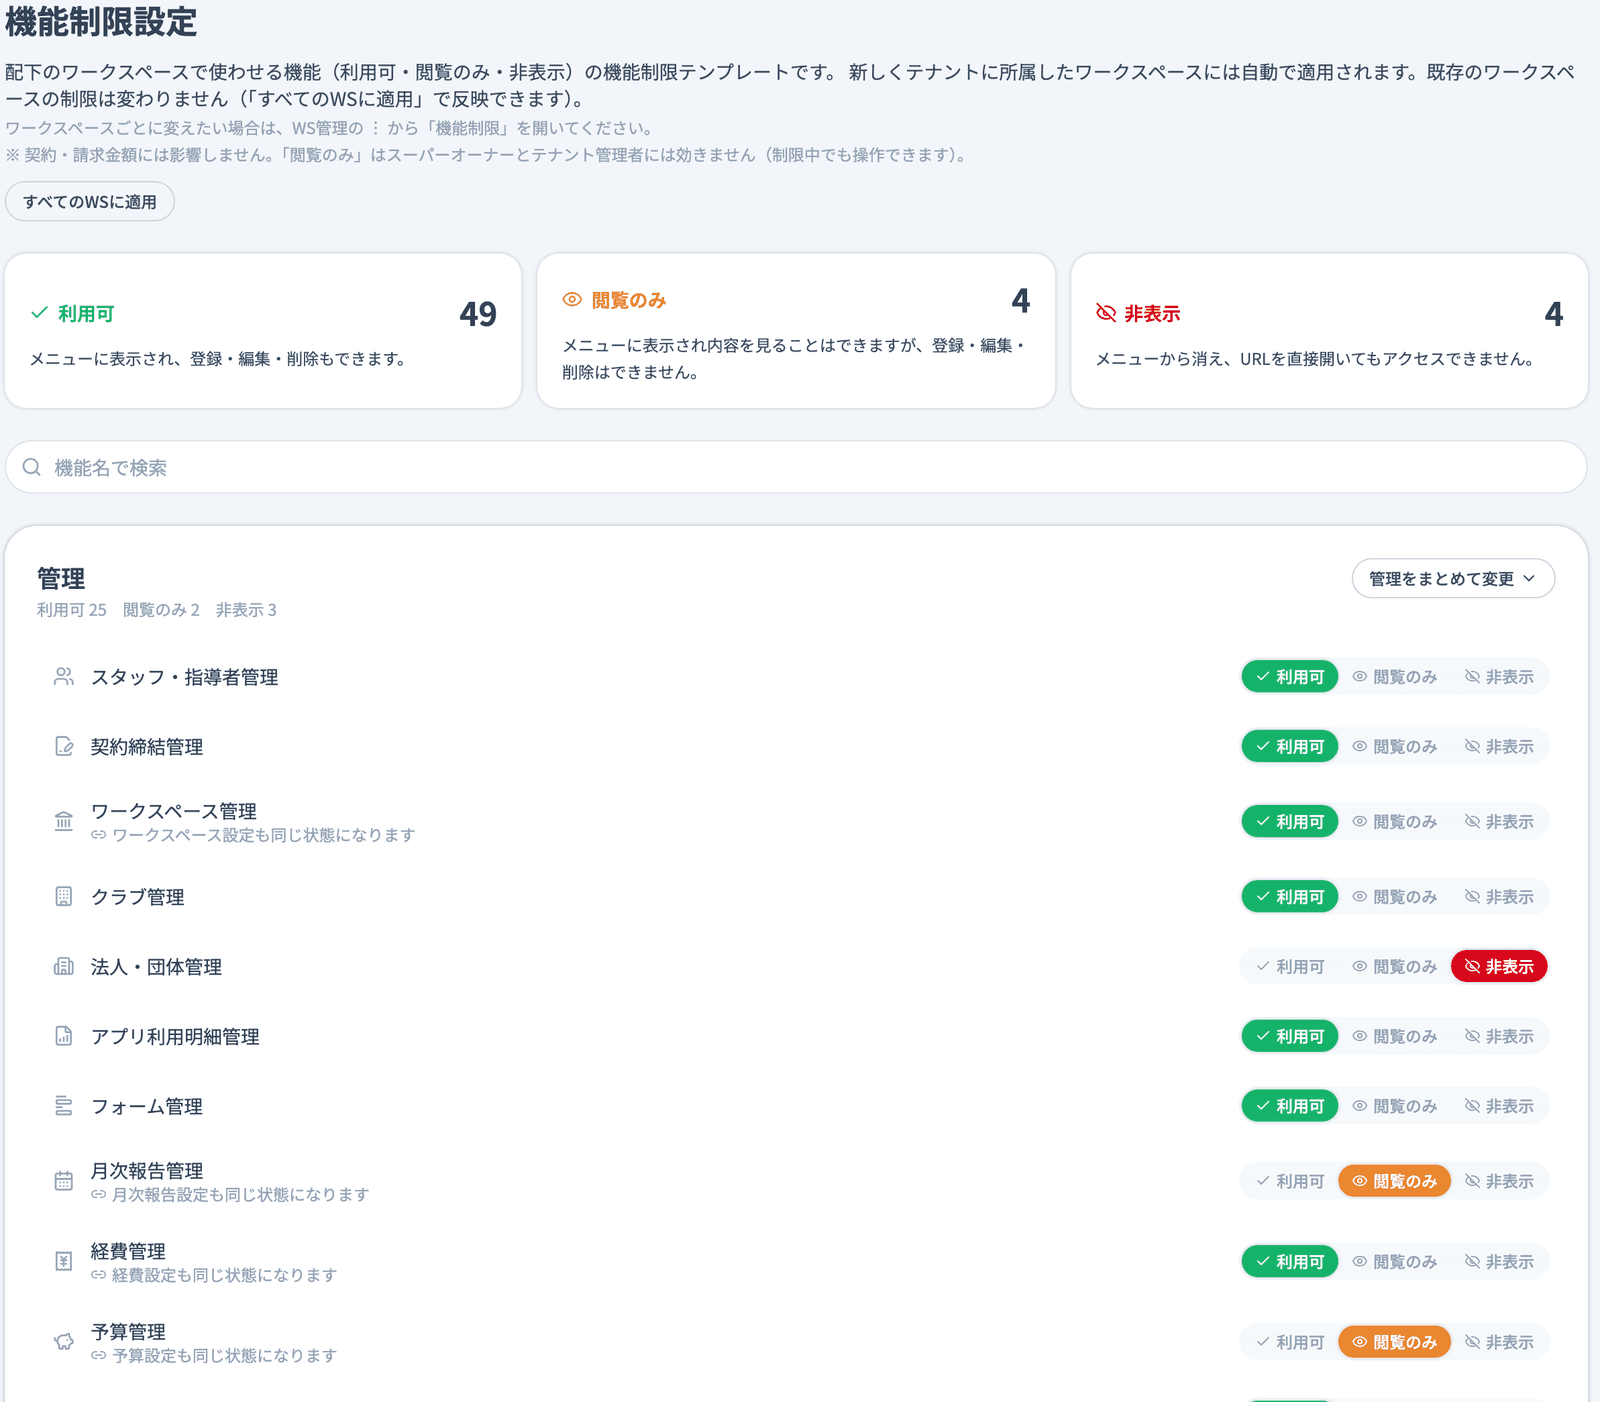1600x1402 pixels.
Task: Click the club icon beside クラブ管理
Action: [x=64, y=897]
